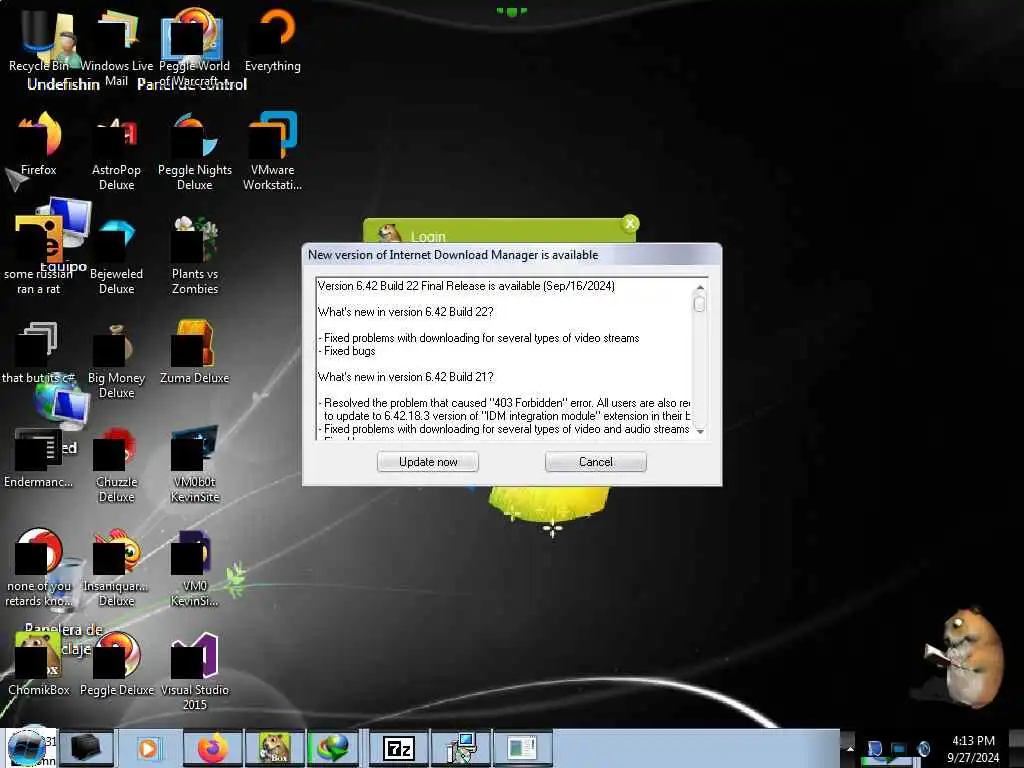Click the computer installer taskbar icon
This screenshot has height=768, width=1024.
pos(461,748)
